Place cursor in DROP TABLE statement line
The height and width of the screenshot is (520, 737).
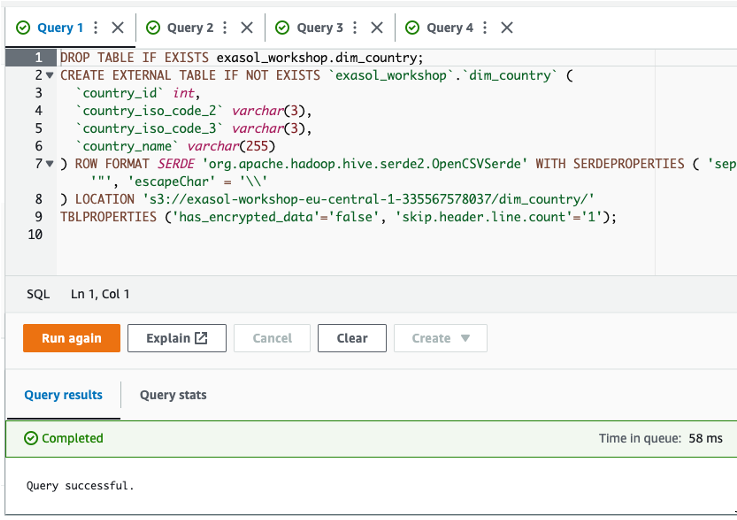coord(242,57)
